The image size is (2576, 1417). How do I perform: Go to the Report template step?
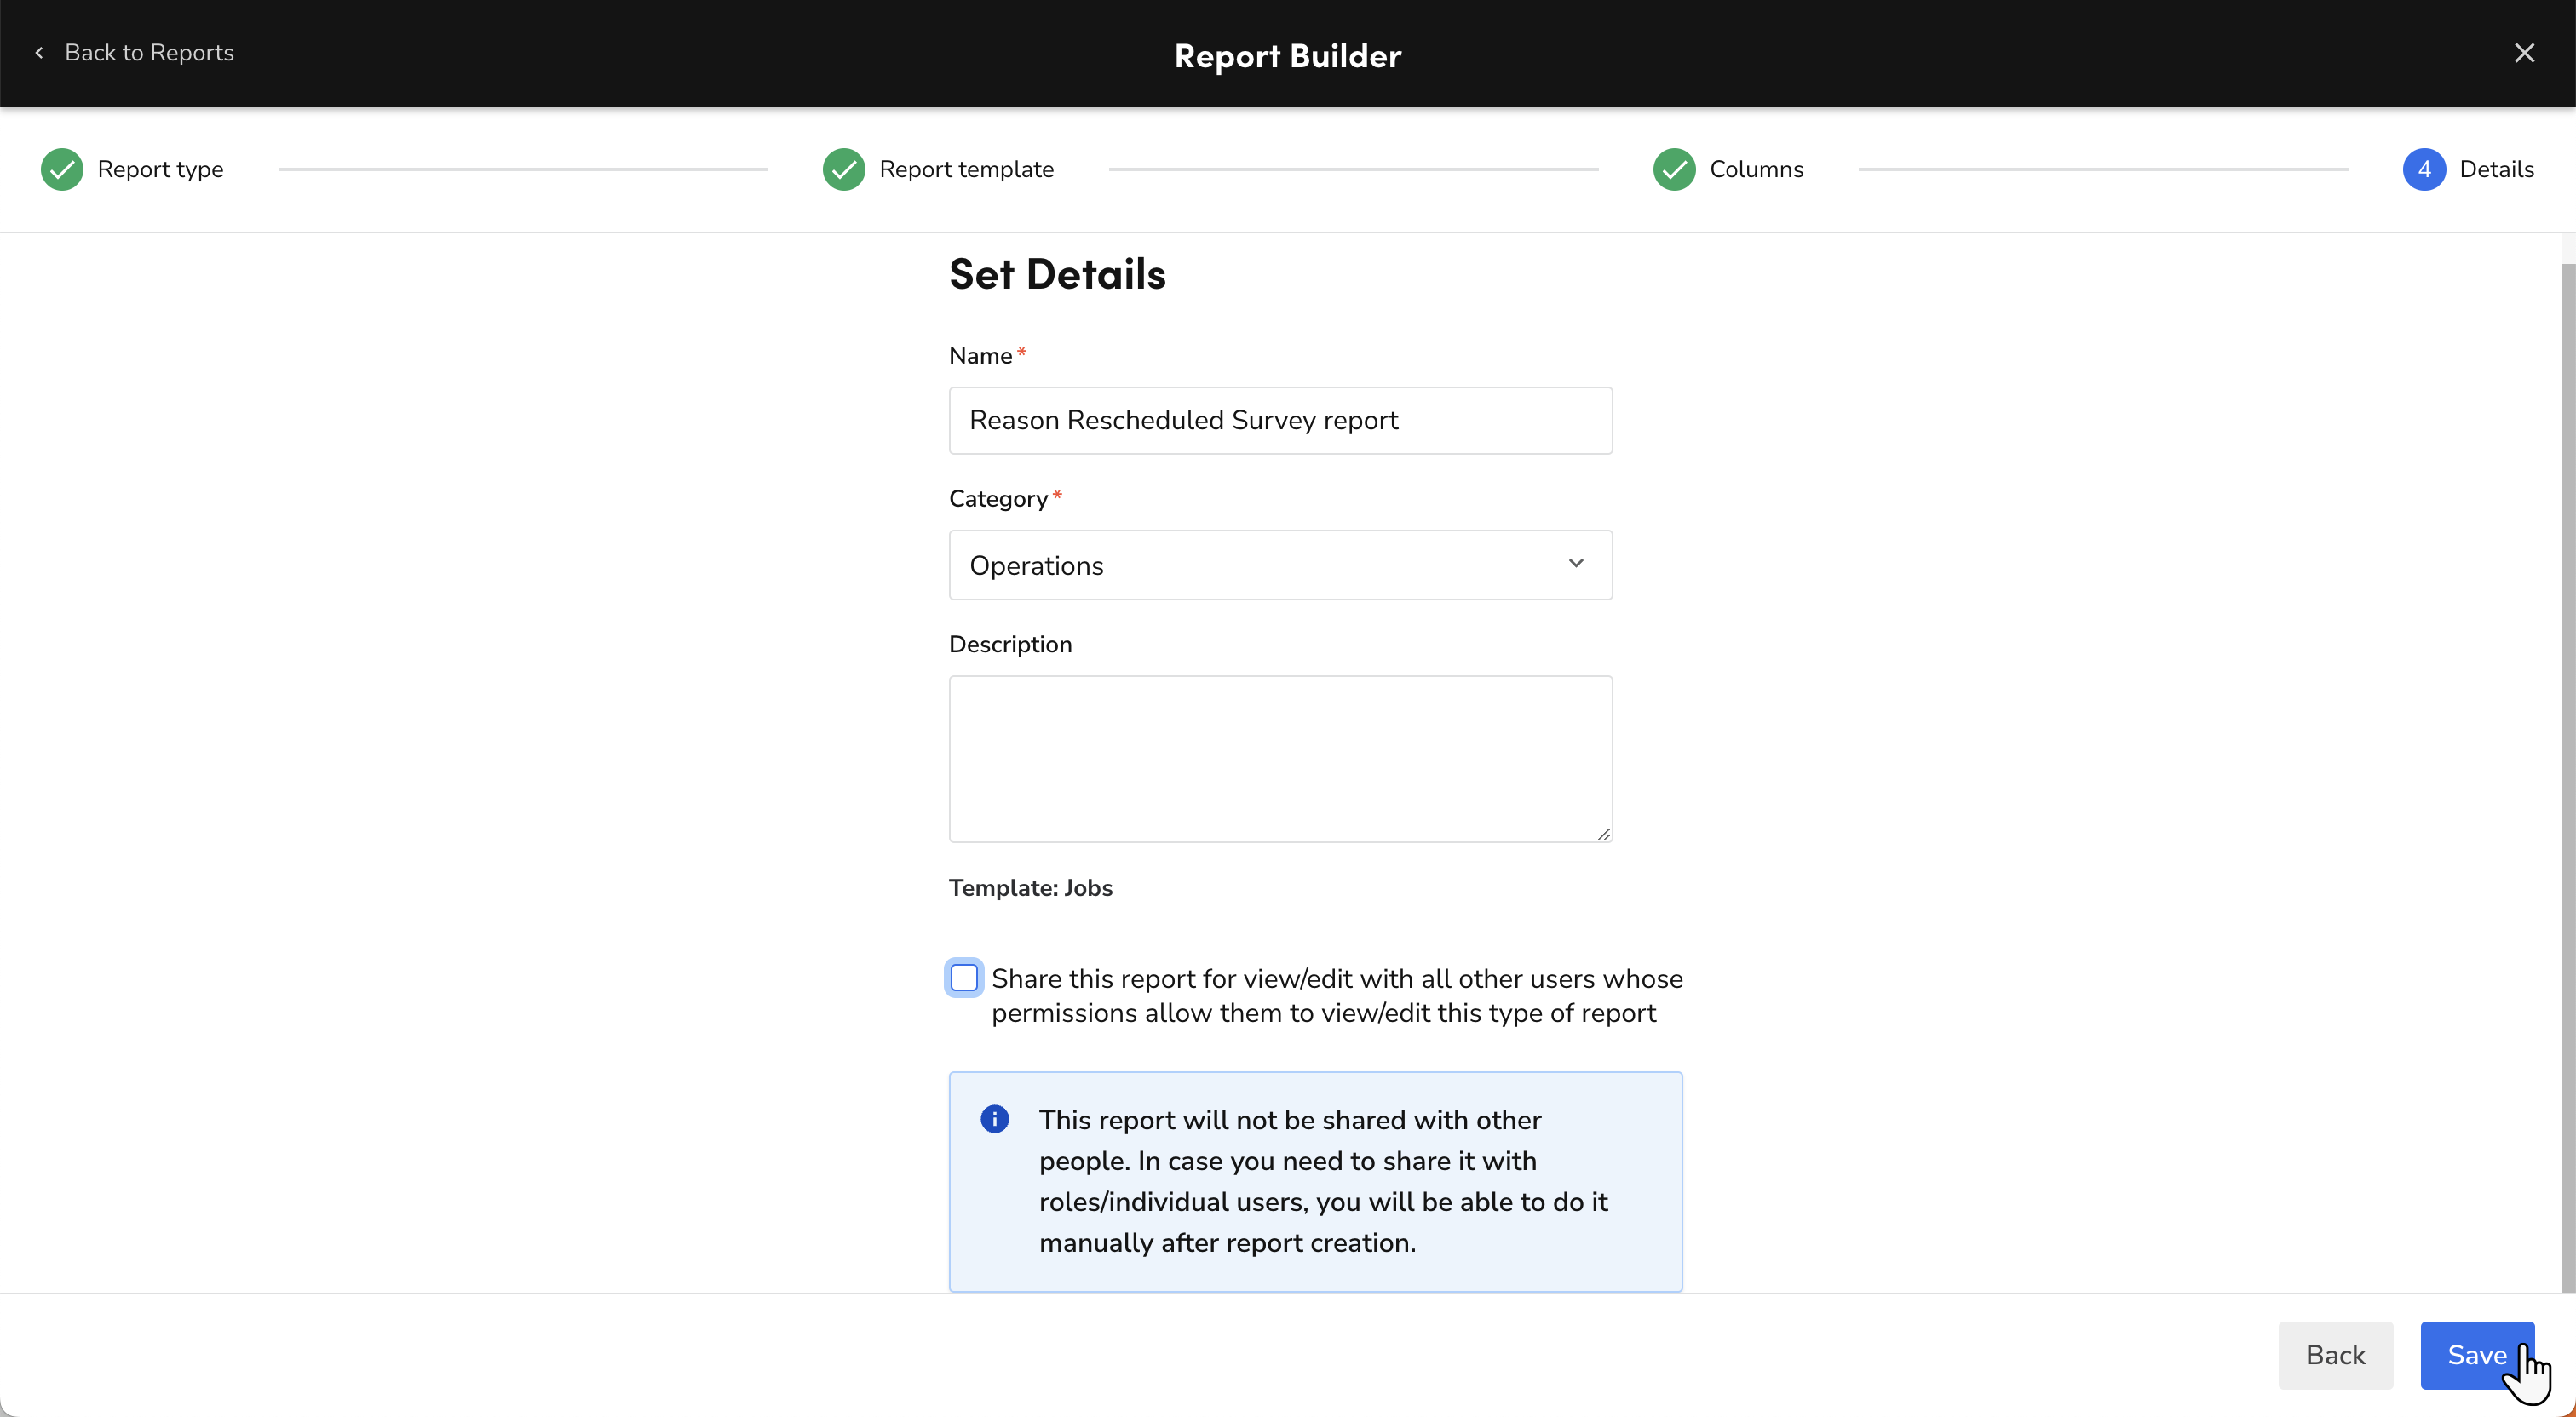tap(966, 169)
